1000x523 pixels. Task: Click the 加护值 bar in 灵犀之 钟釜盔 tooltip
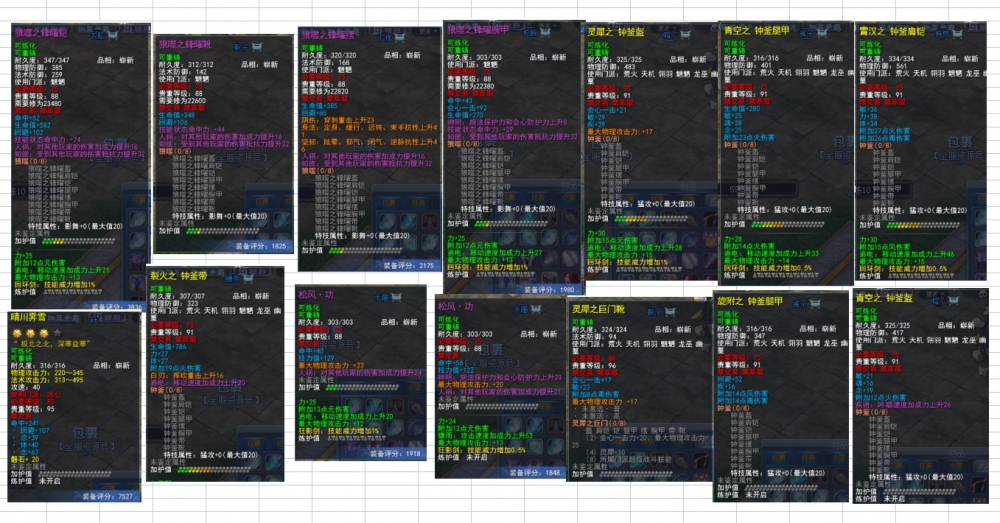[651, 218]
